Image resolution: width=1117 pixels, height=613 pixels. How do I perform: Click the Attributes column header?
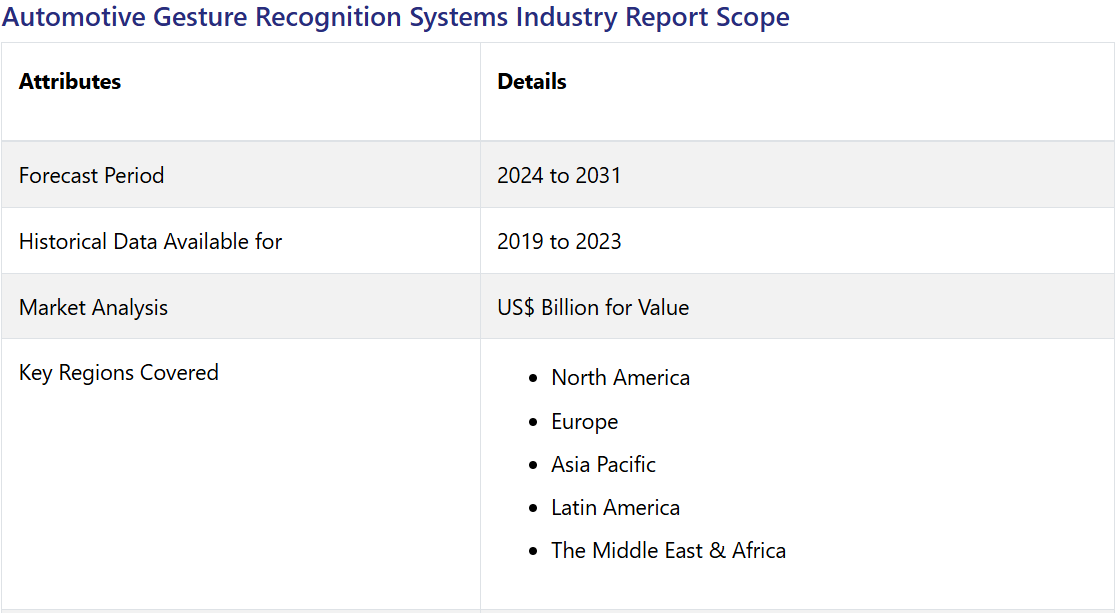click(x=70, y=82)
